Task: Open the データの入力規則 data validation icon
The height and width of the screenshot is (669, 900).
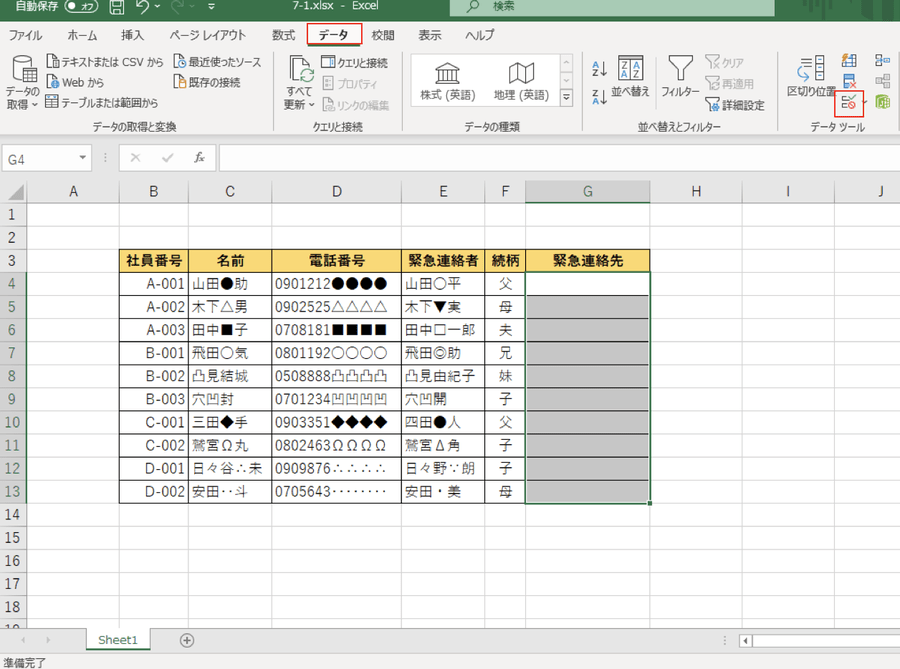Action: point(849,101)
